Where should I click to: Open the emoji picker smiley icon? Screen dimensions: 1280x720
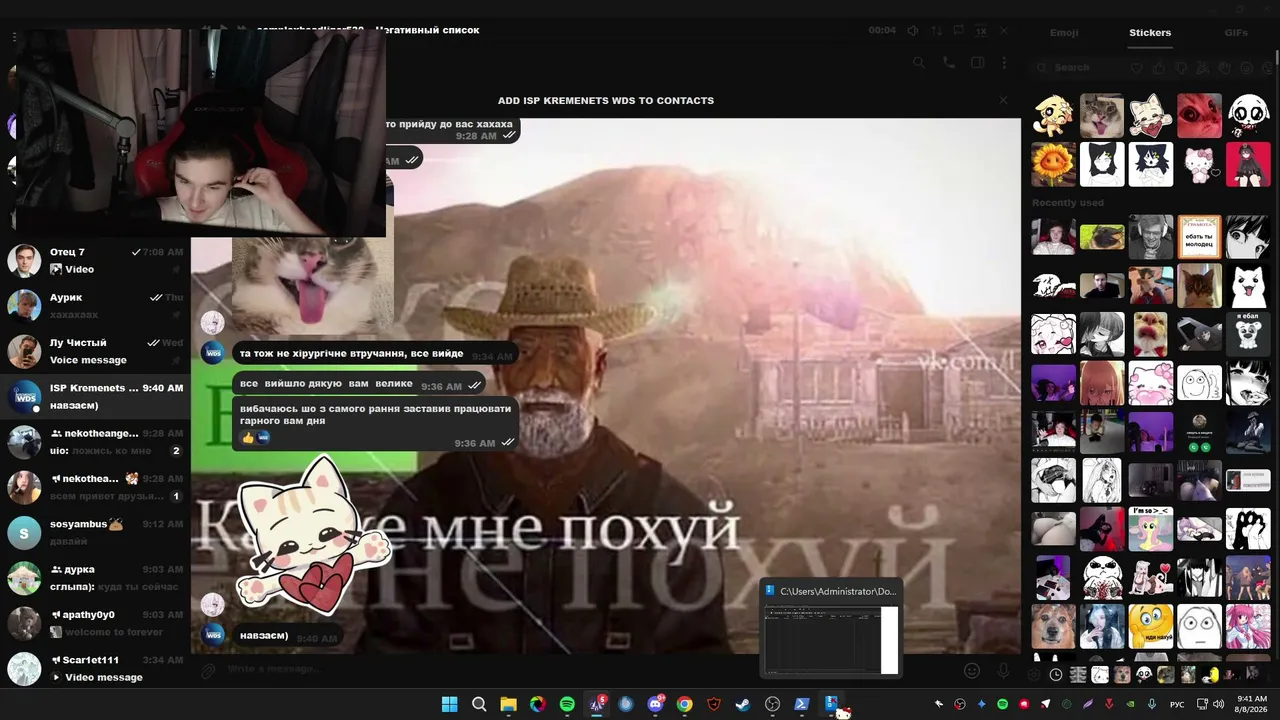pyautogui.click(x=972, y=671)
